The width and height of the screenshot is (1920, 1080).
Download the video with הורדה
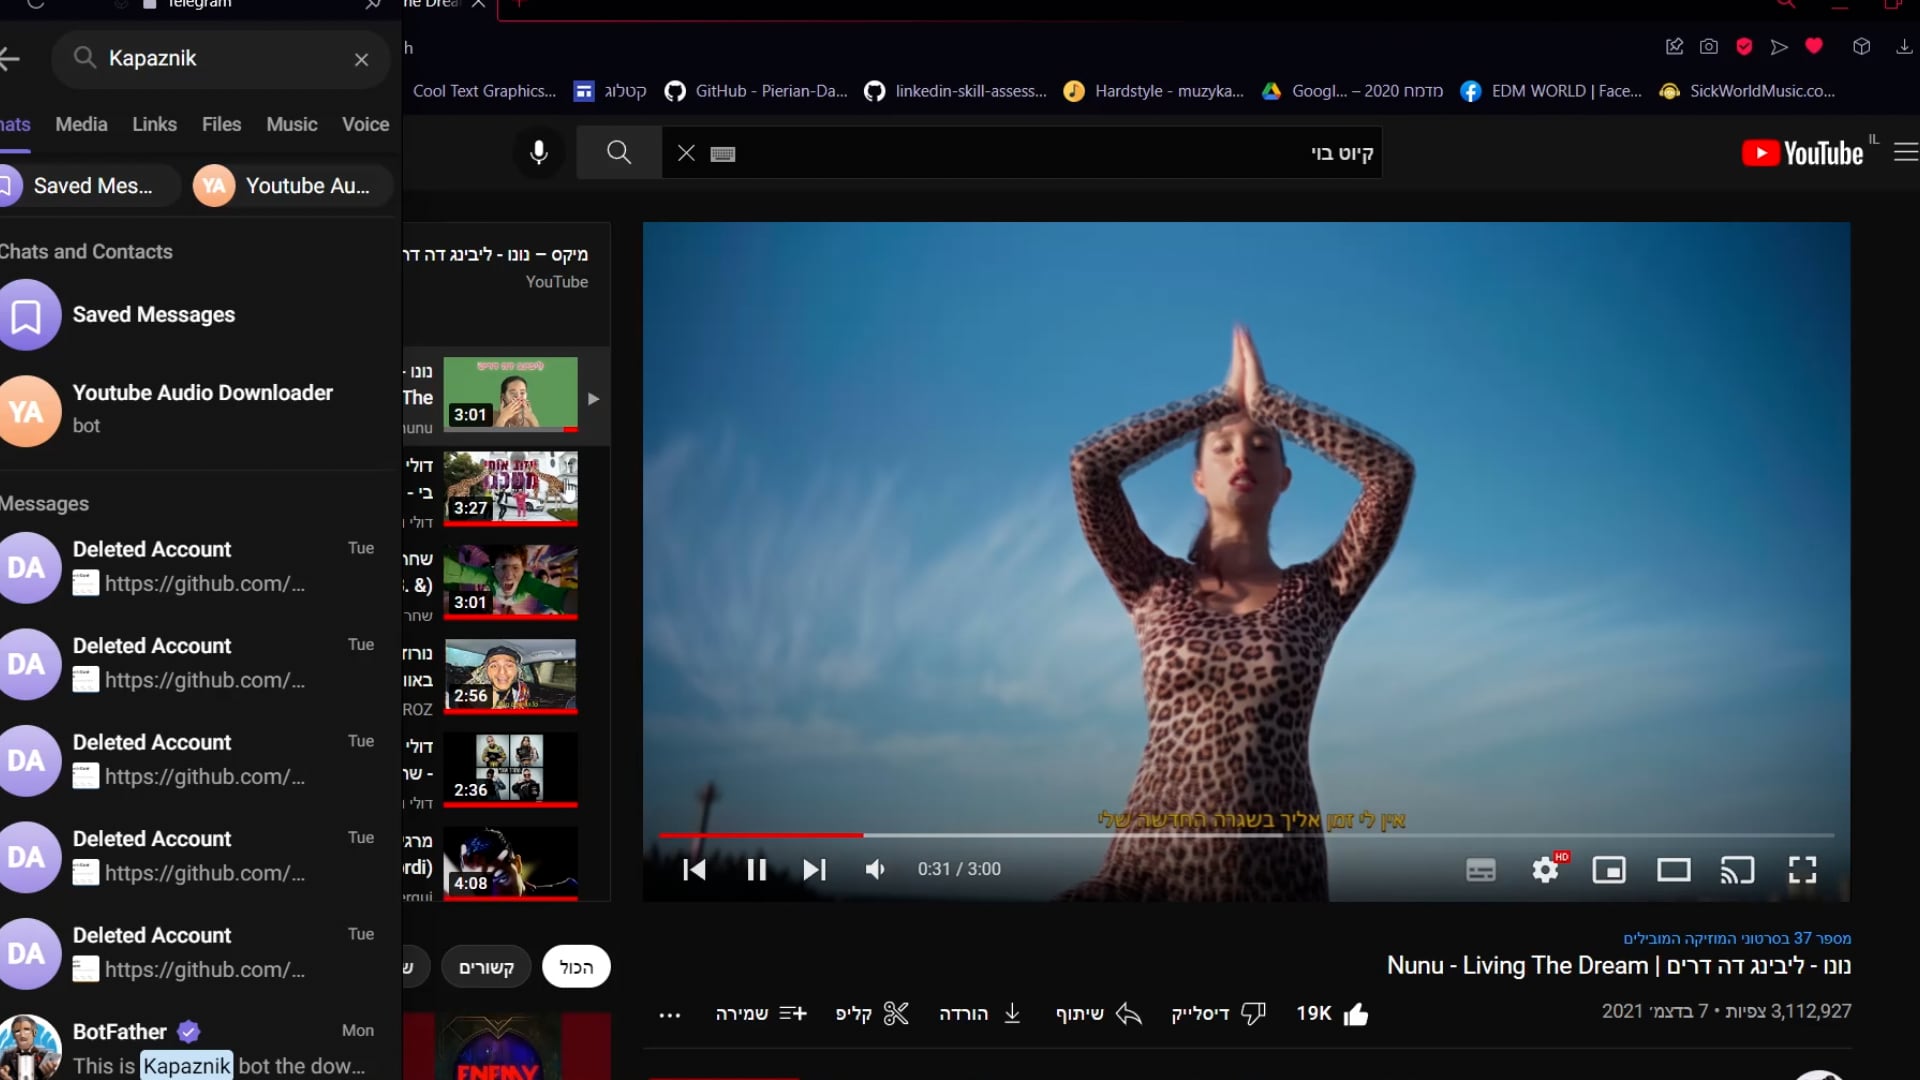click(980, 1014)
